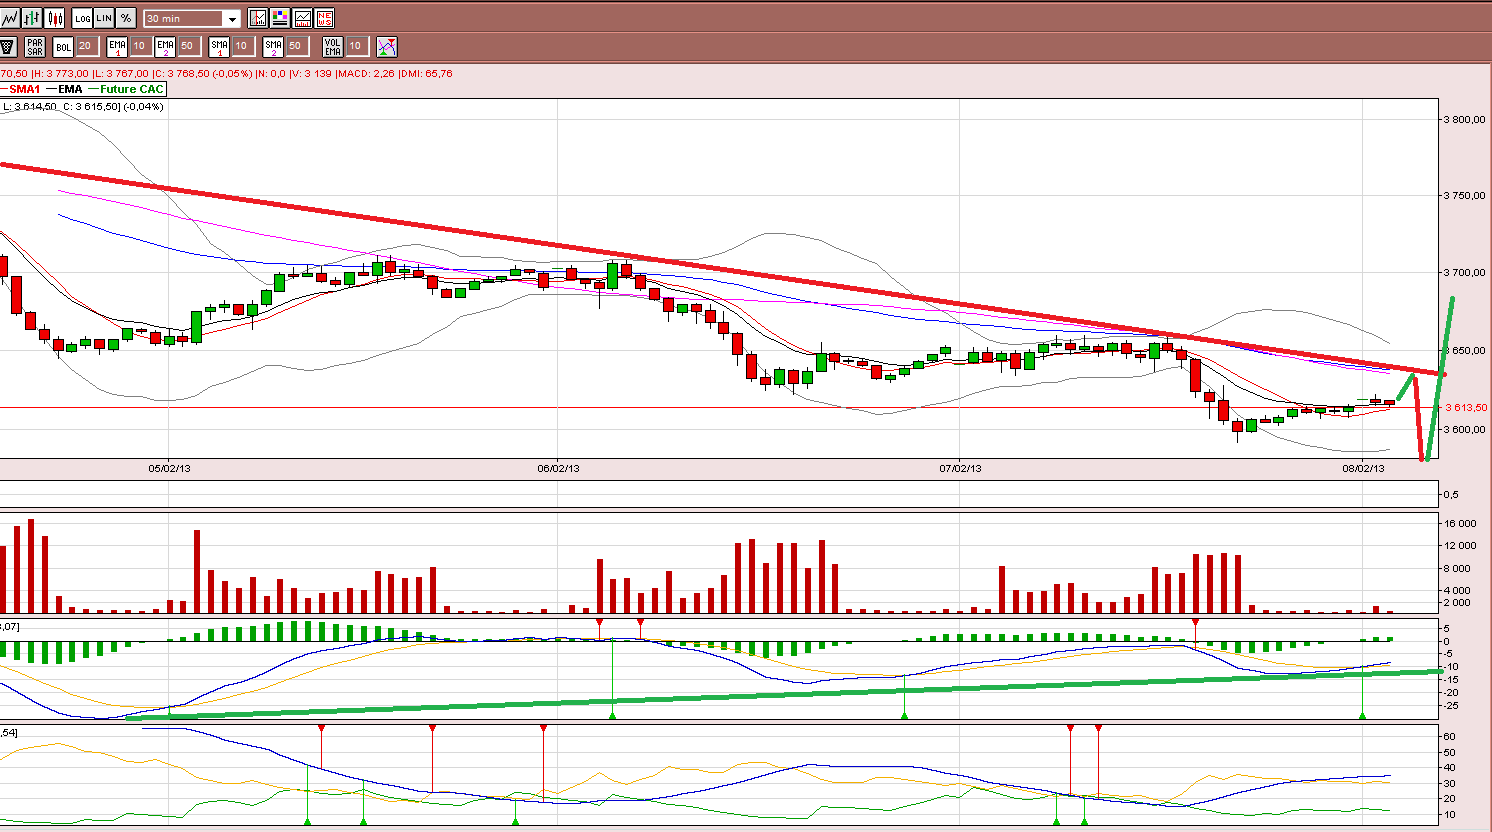Edit the EMA 1 period field
The height and width of the screenshot is (832, 1492).
point(140,46)
